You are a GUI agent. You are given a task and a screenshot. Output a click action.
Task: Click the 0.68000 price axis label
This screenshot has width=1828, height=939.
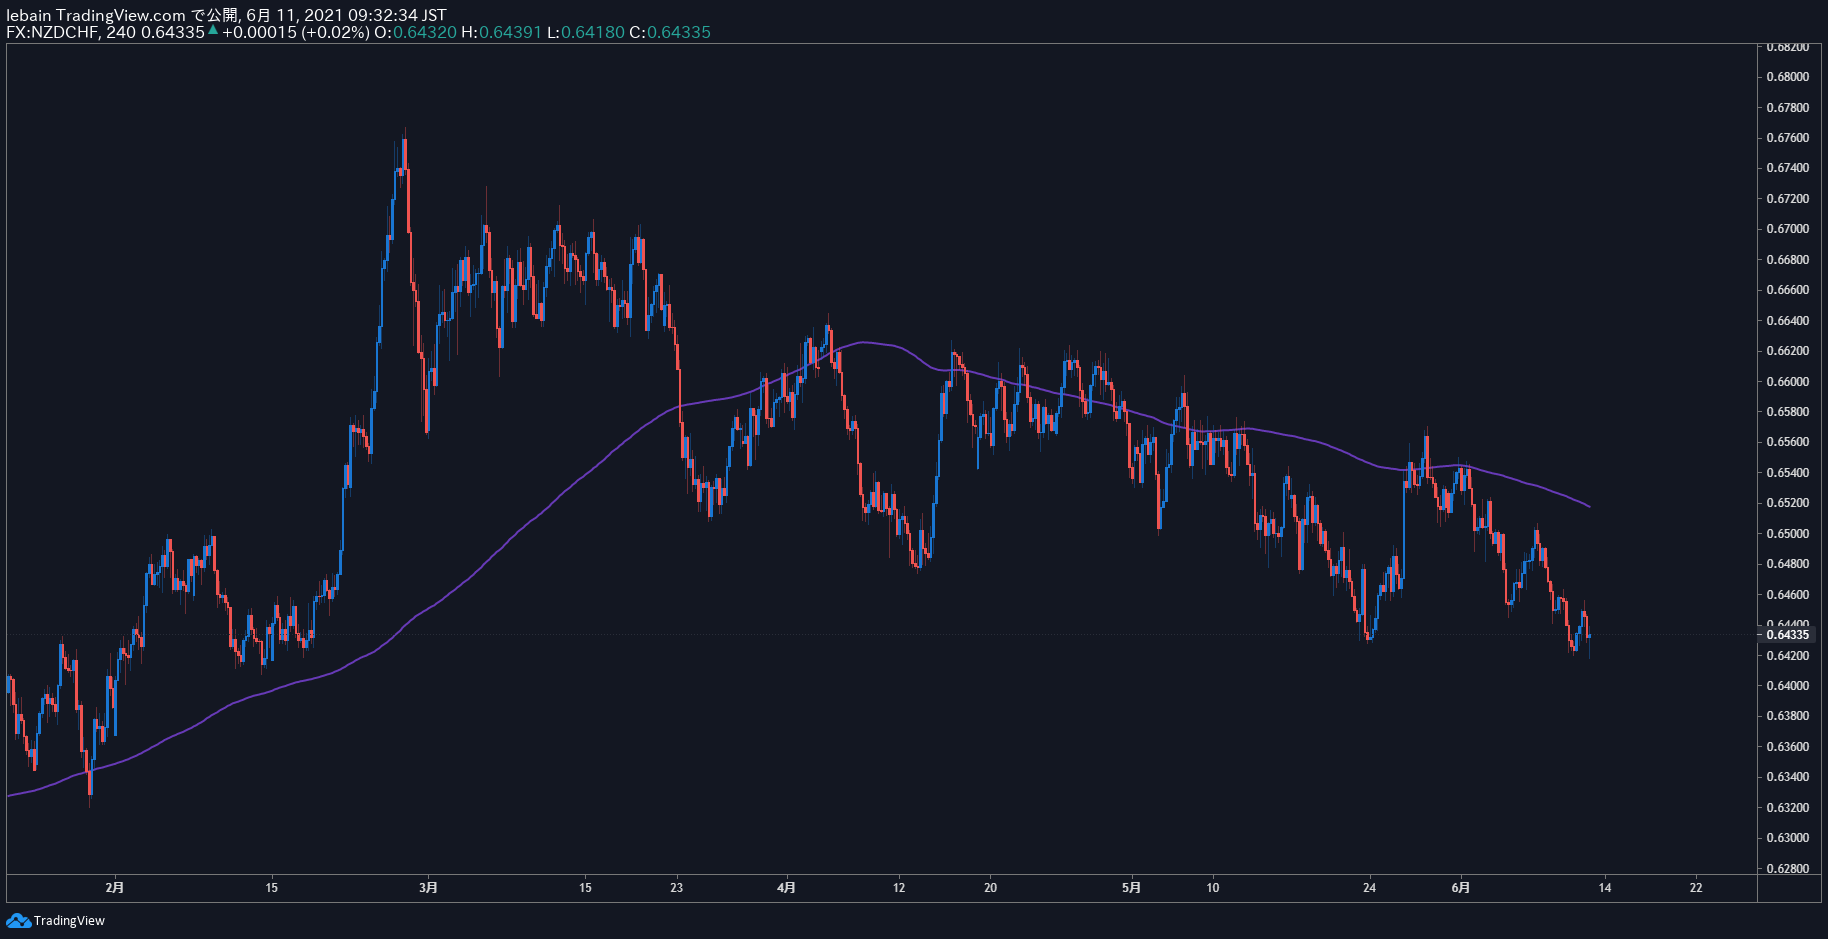pyautogui.click(x=1787, y=77)
